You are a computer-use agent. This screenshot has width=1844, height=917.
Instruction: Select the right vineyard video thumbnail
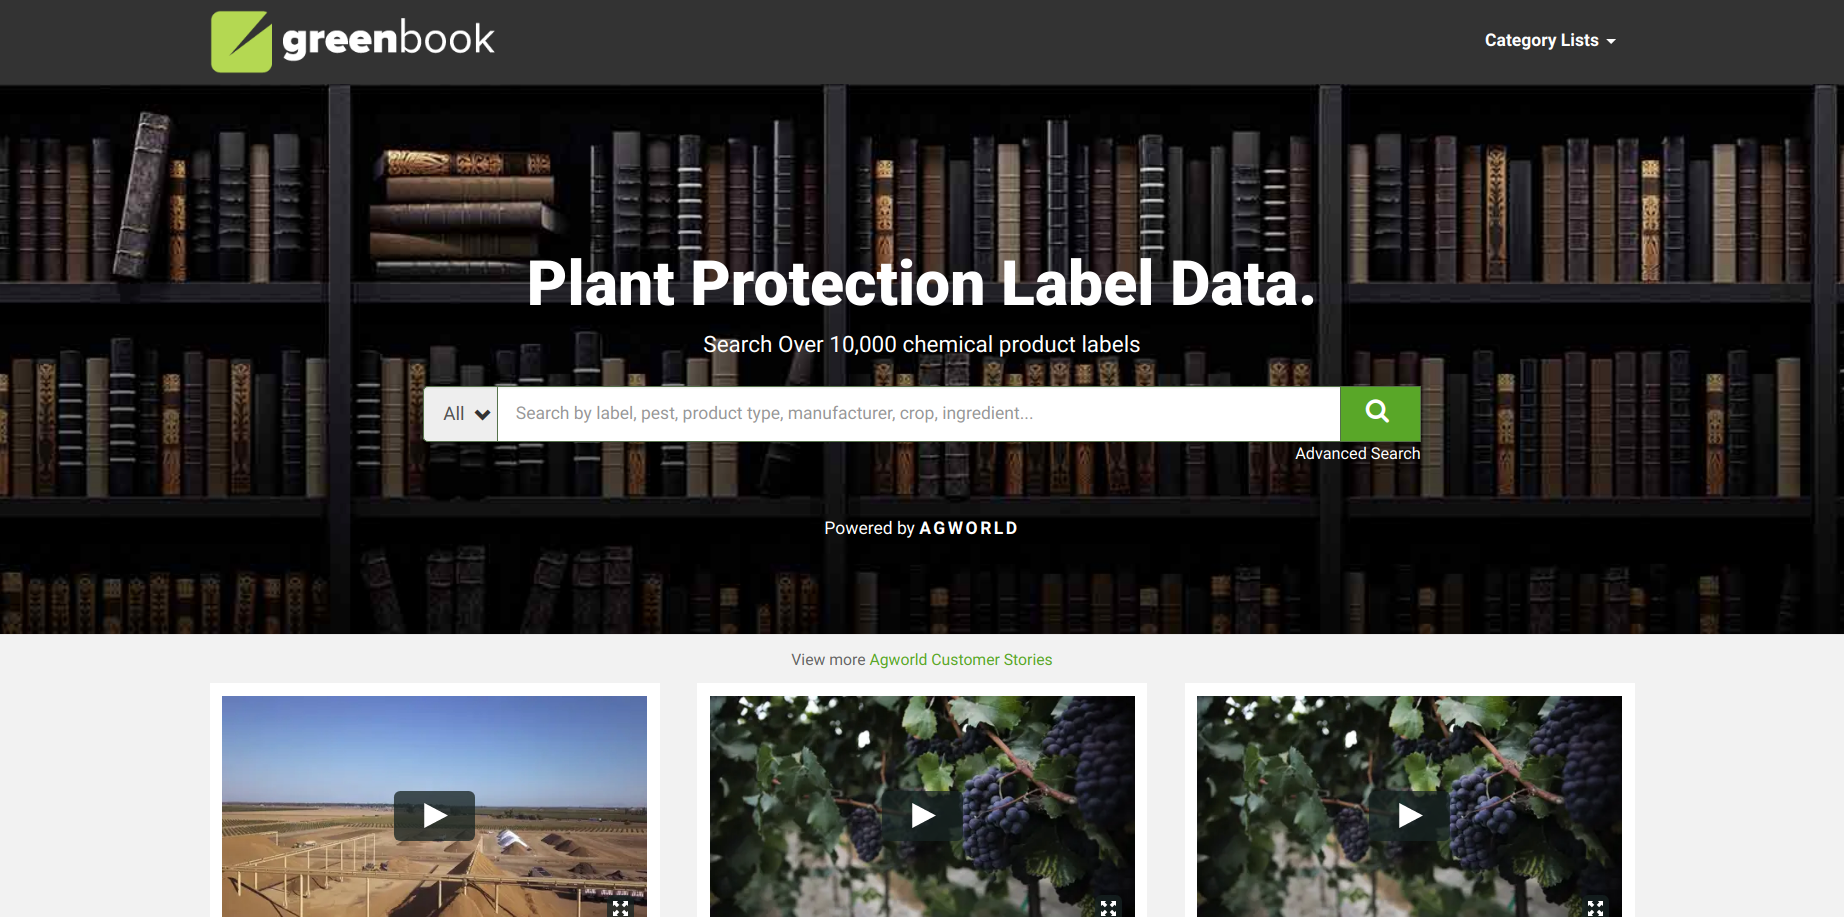1409,806
